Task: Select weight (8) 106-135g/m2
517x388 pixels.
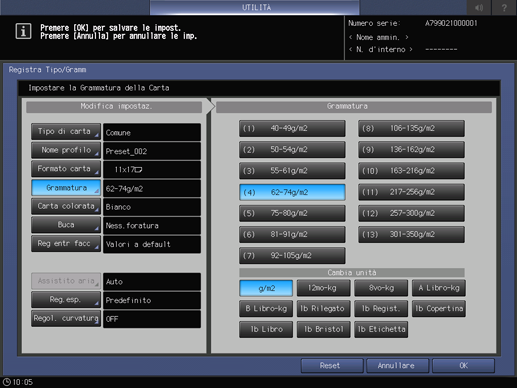Action: pyautogui.click(x=411, y=128)
